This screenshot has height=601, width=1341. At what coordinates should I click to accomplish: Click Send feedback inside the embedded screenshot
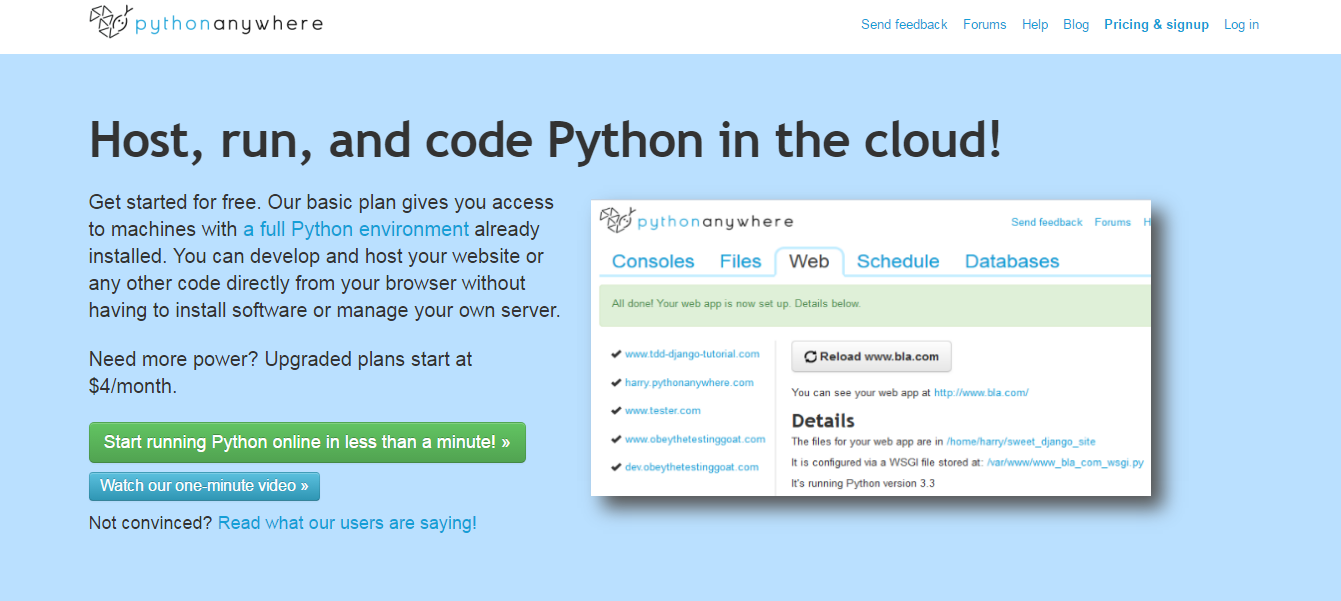[1047, 222]
